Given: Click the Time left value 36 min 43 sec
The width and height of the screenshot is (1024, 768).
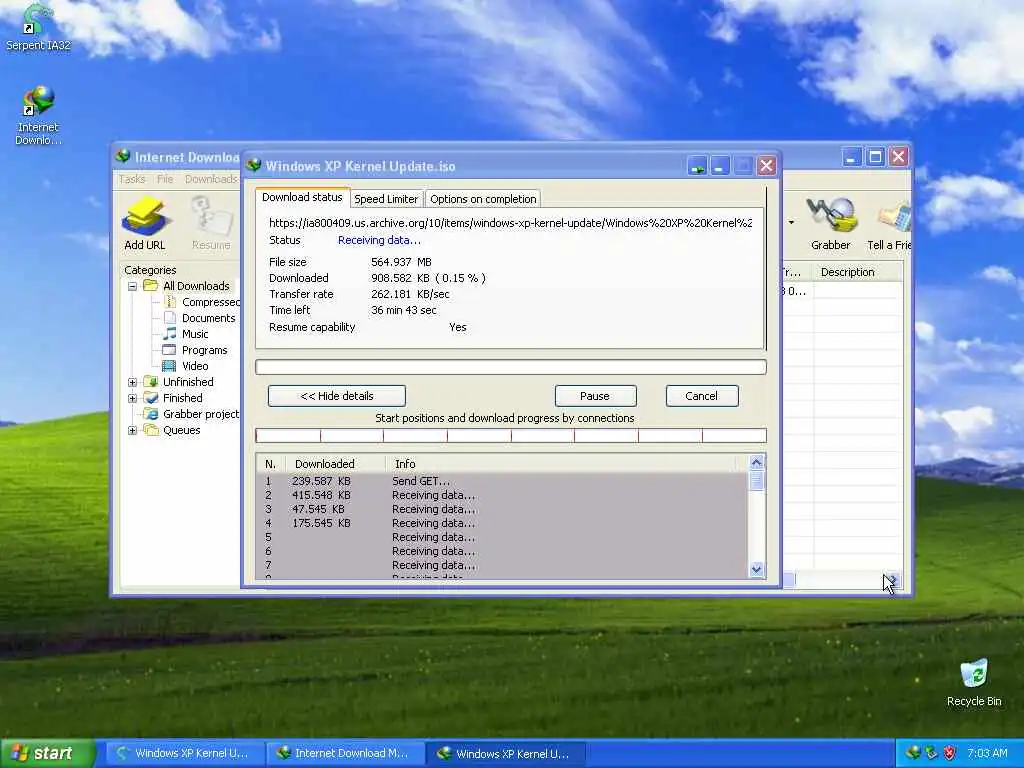Looking at the screenshot, I should pyautogui.click(x=404, y=310).
